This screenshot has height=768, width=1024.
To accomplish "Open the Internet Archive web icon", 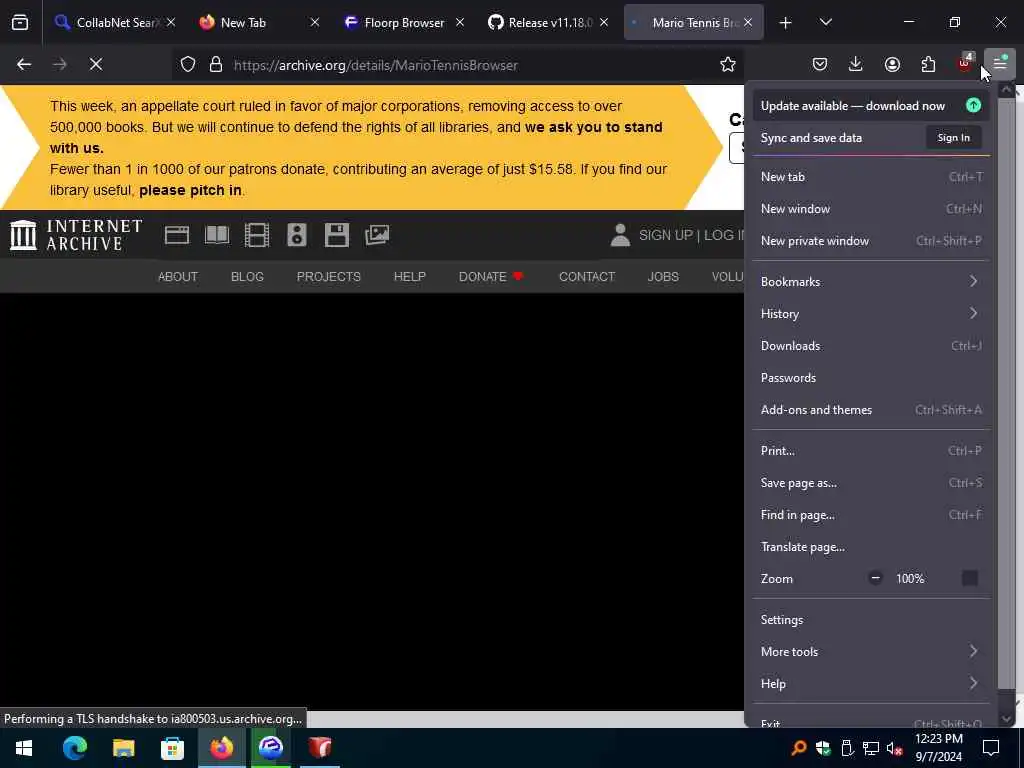I will (x=177, y=235).
